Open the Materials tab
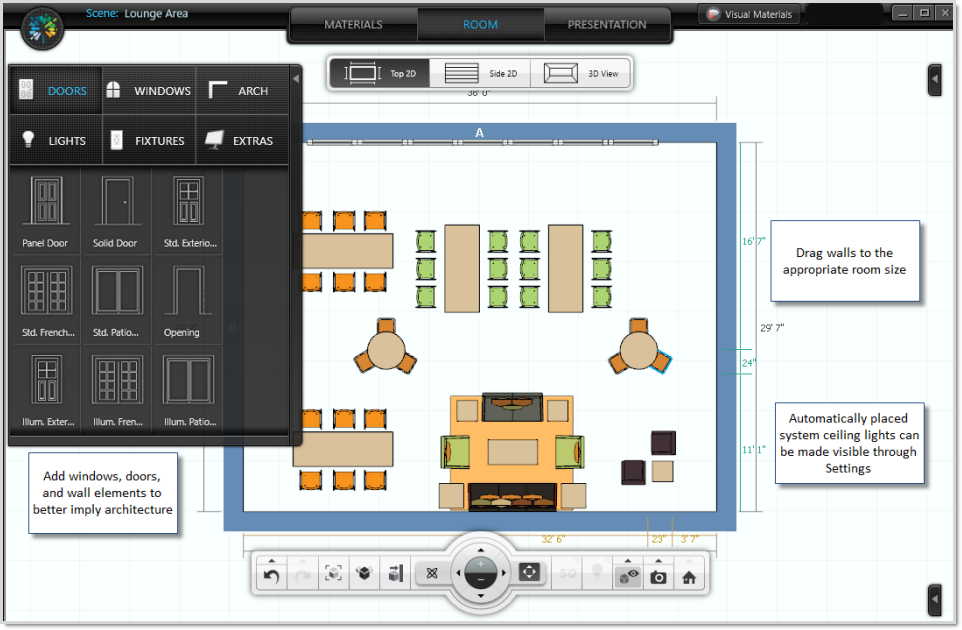Viewport: 962px width, 630px height. (353, 25)
